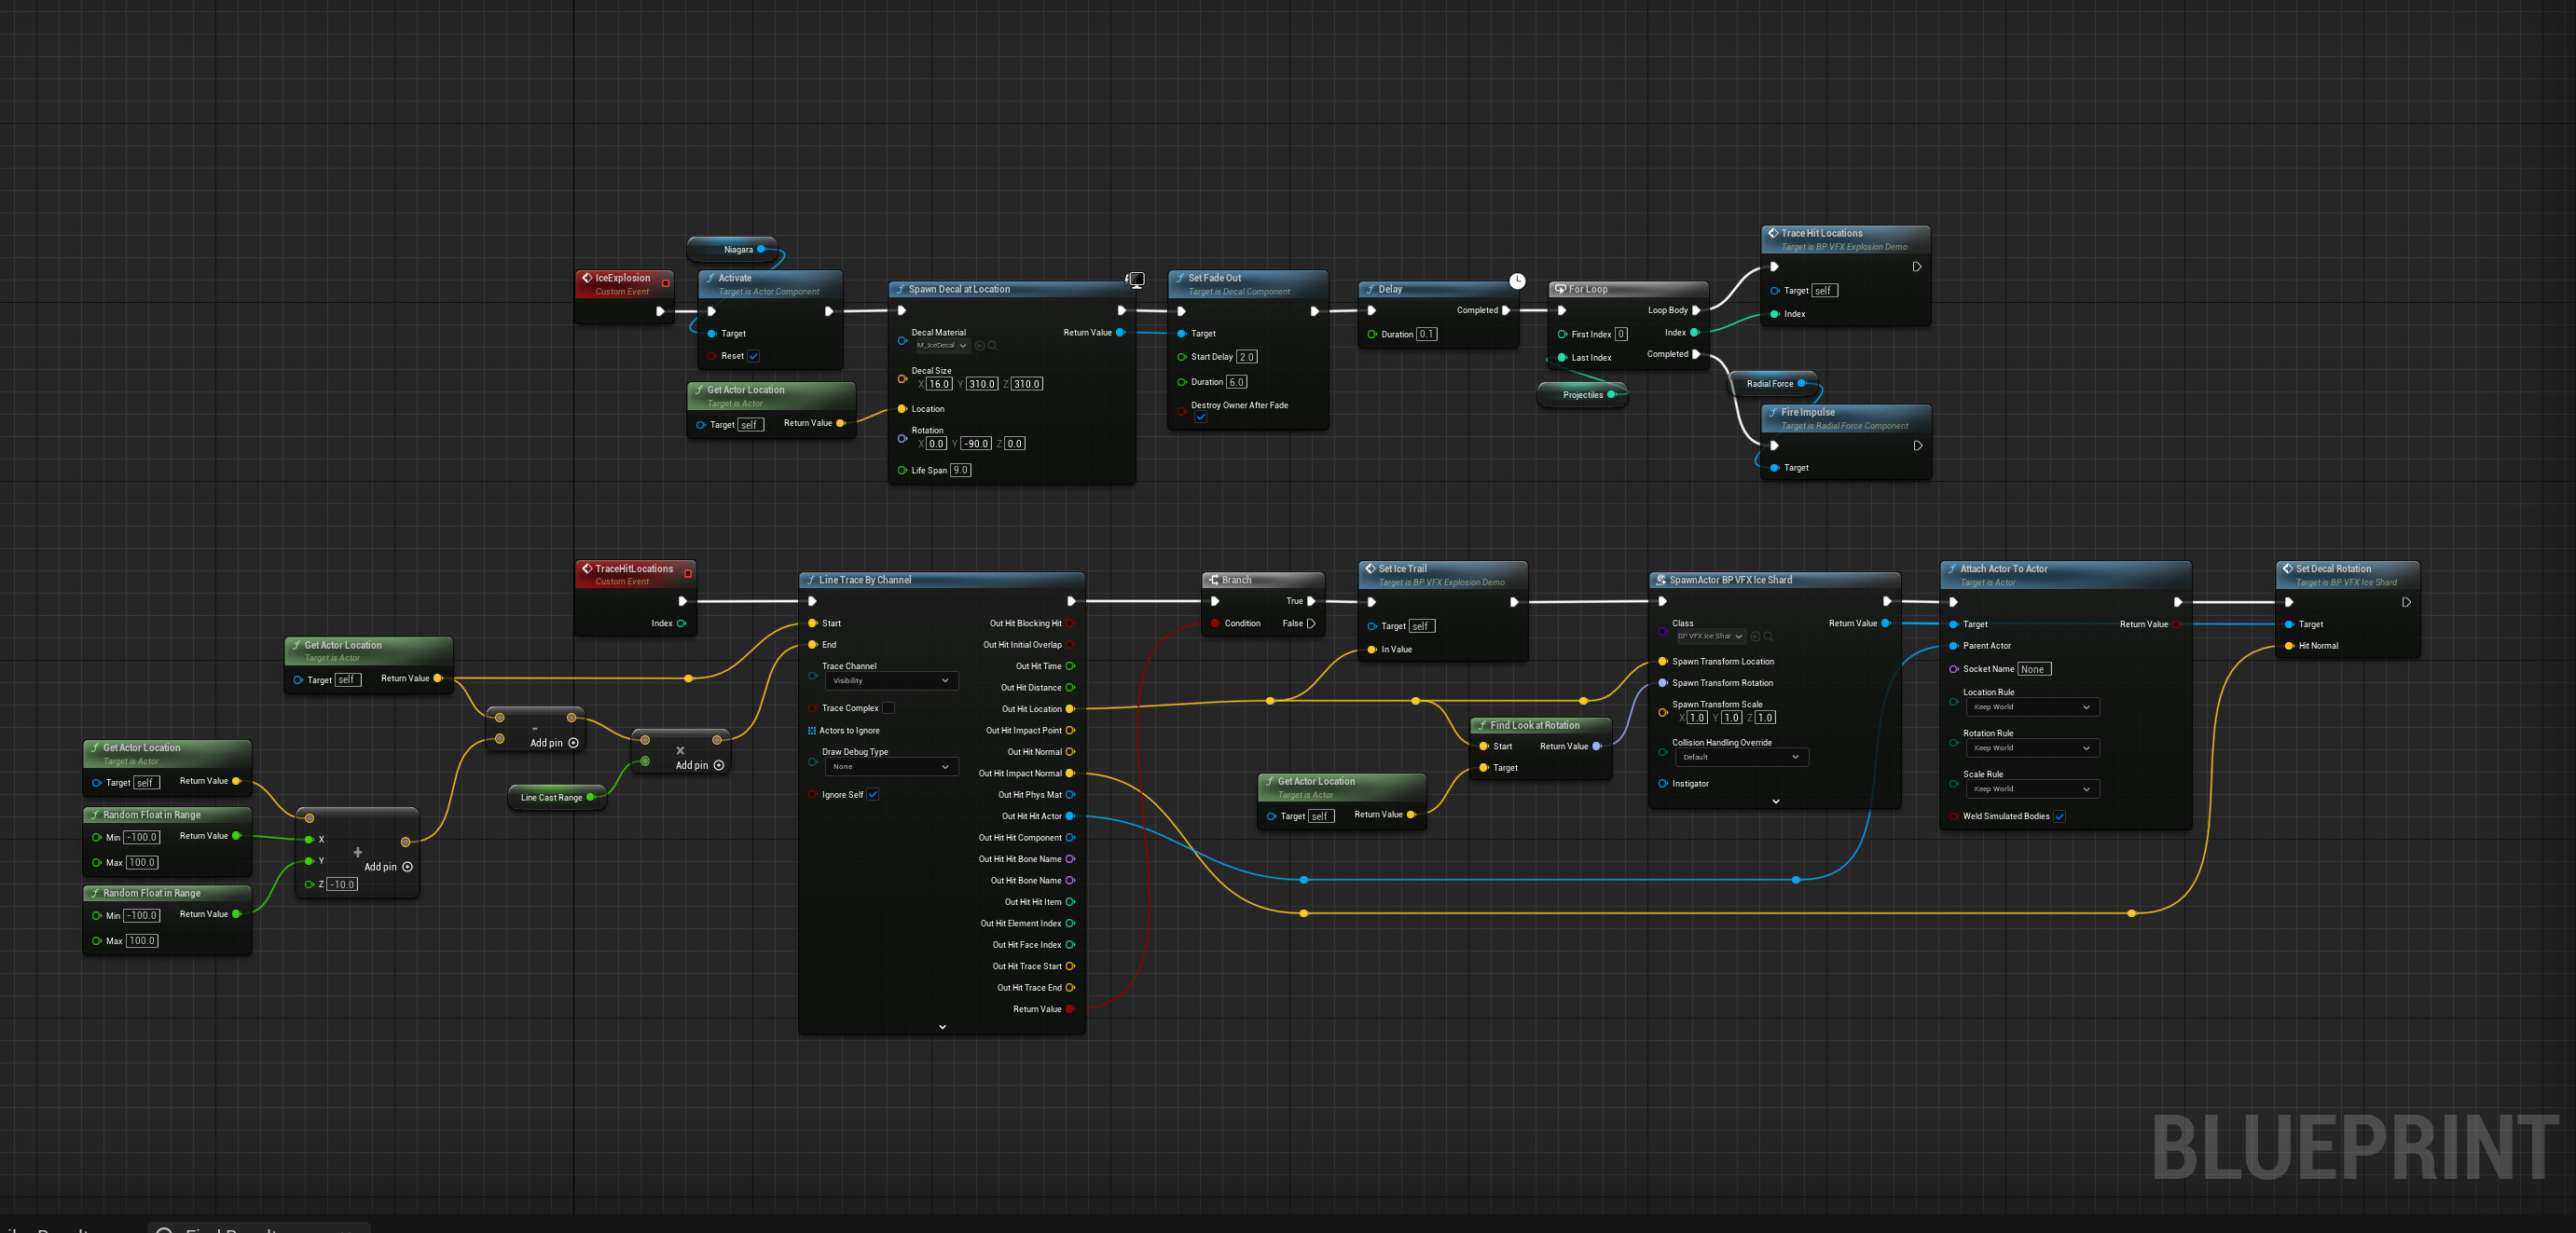Screen dimensions: 2576x1233
Task: Click the Fire Impulse node title
Action: coord(1807,412)
